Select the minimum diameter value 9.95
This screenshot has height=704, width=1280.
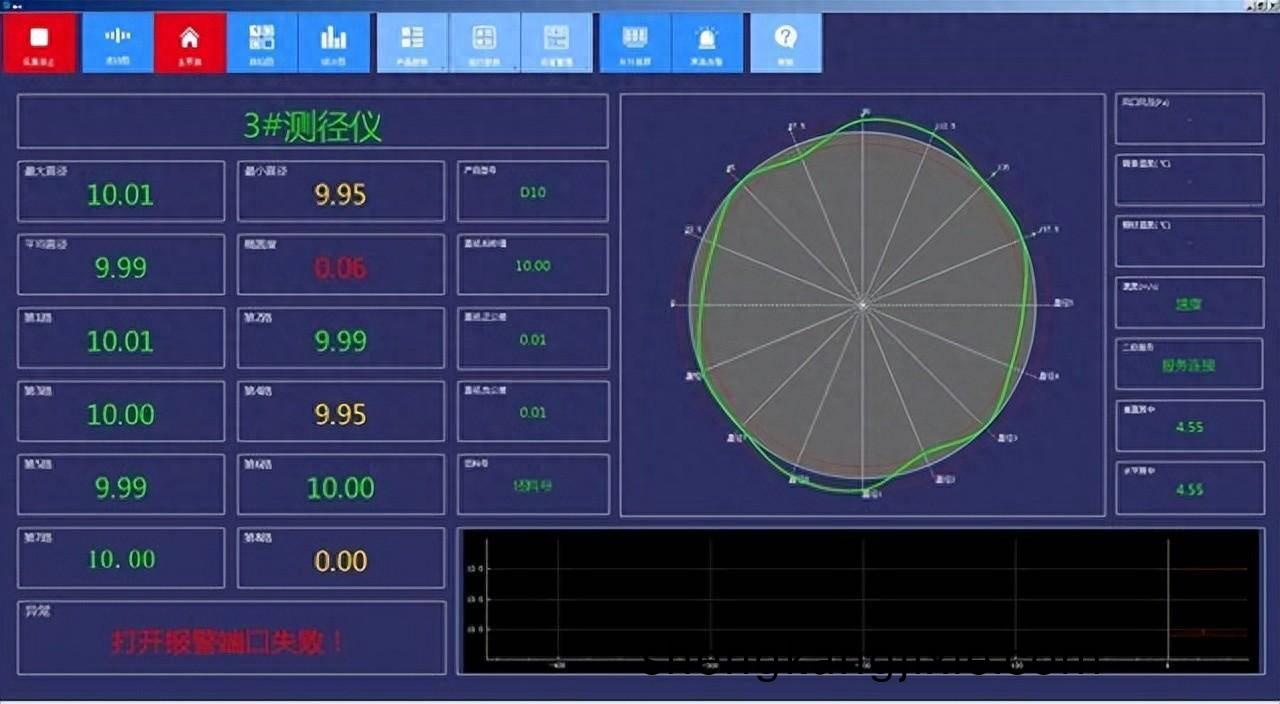click(x=340, y=195)
